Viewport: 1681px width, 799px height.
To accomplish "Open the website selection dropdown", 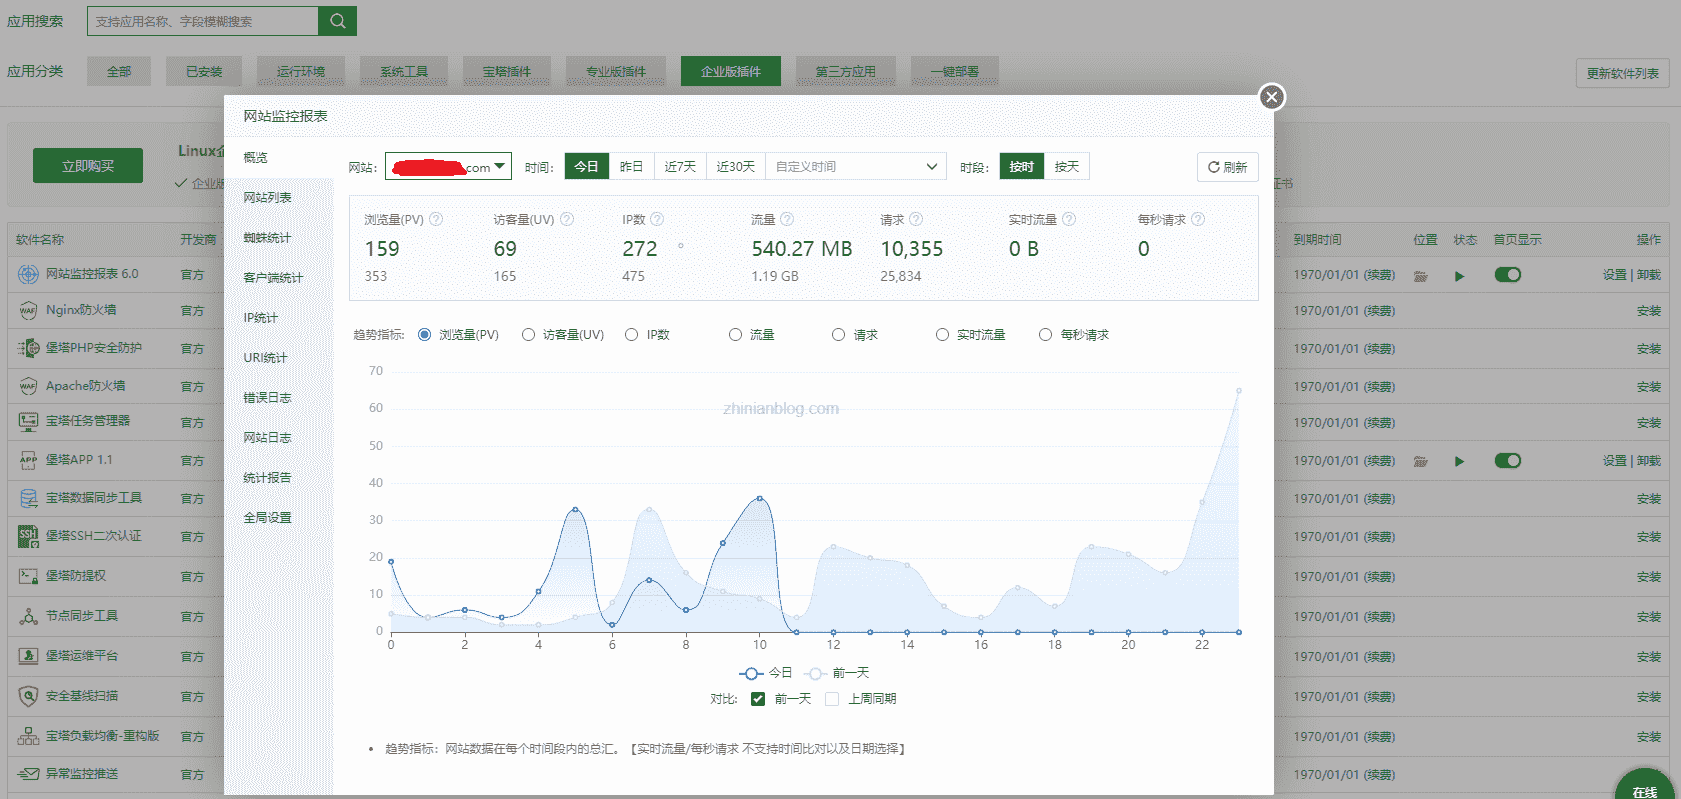I will click(448, 167).
